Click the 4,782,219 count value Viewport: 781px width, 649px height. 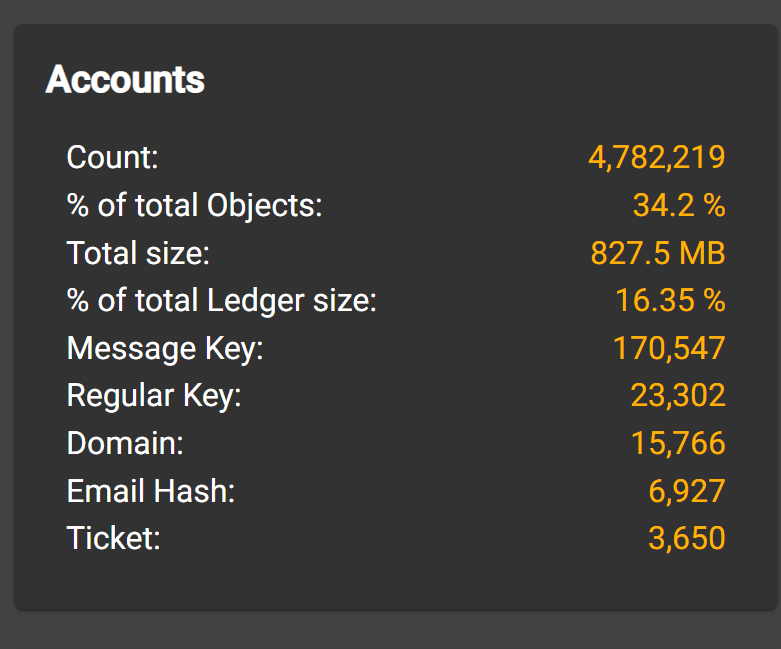(656, 157)
